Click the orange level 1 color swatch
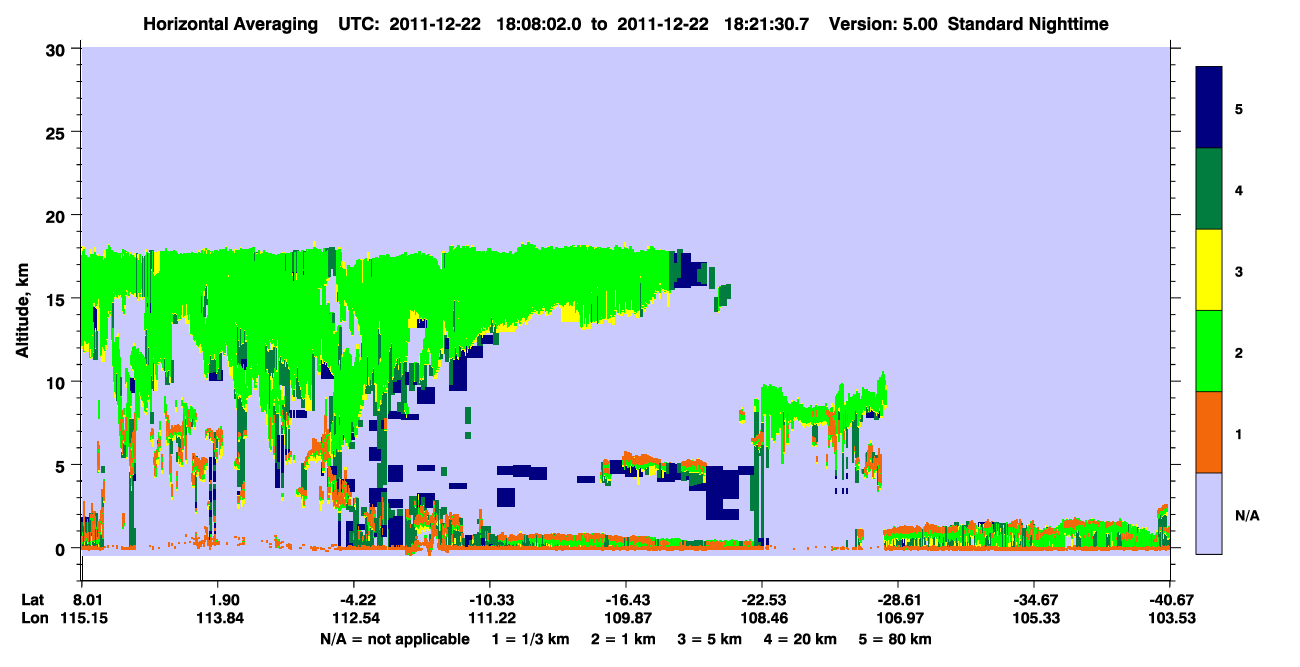Image resolution: width=1300 pixels, height=667 pixels. tap(1210, 431)
